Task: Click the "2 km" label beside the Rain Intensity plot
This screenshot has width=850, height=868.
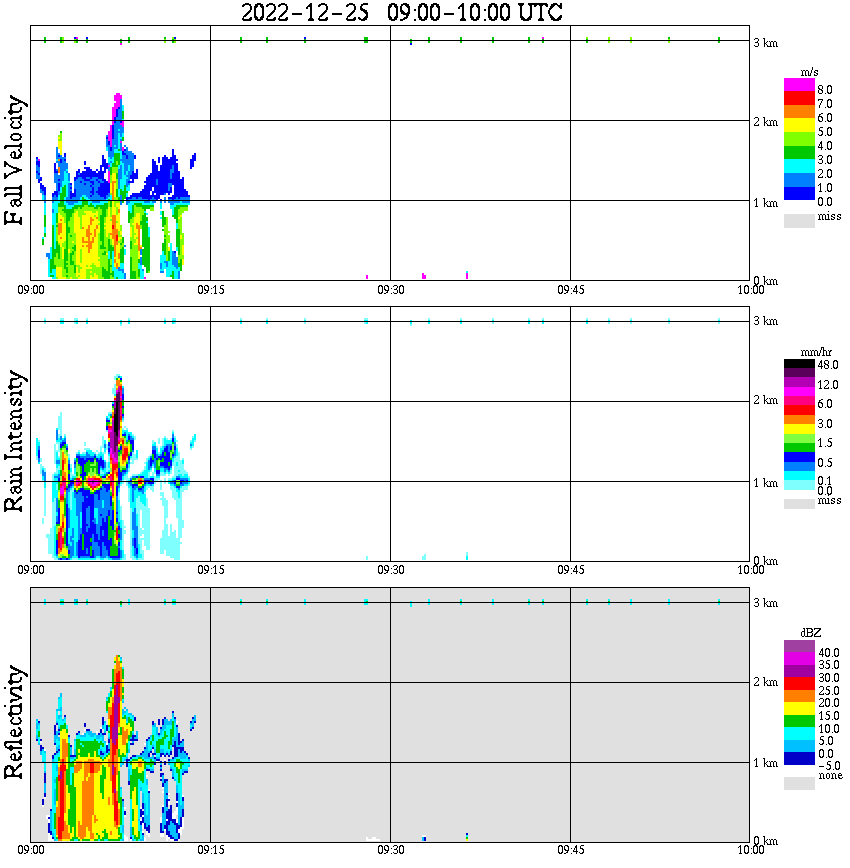Action: (x=766, y=400)
